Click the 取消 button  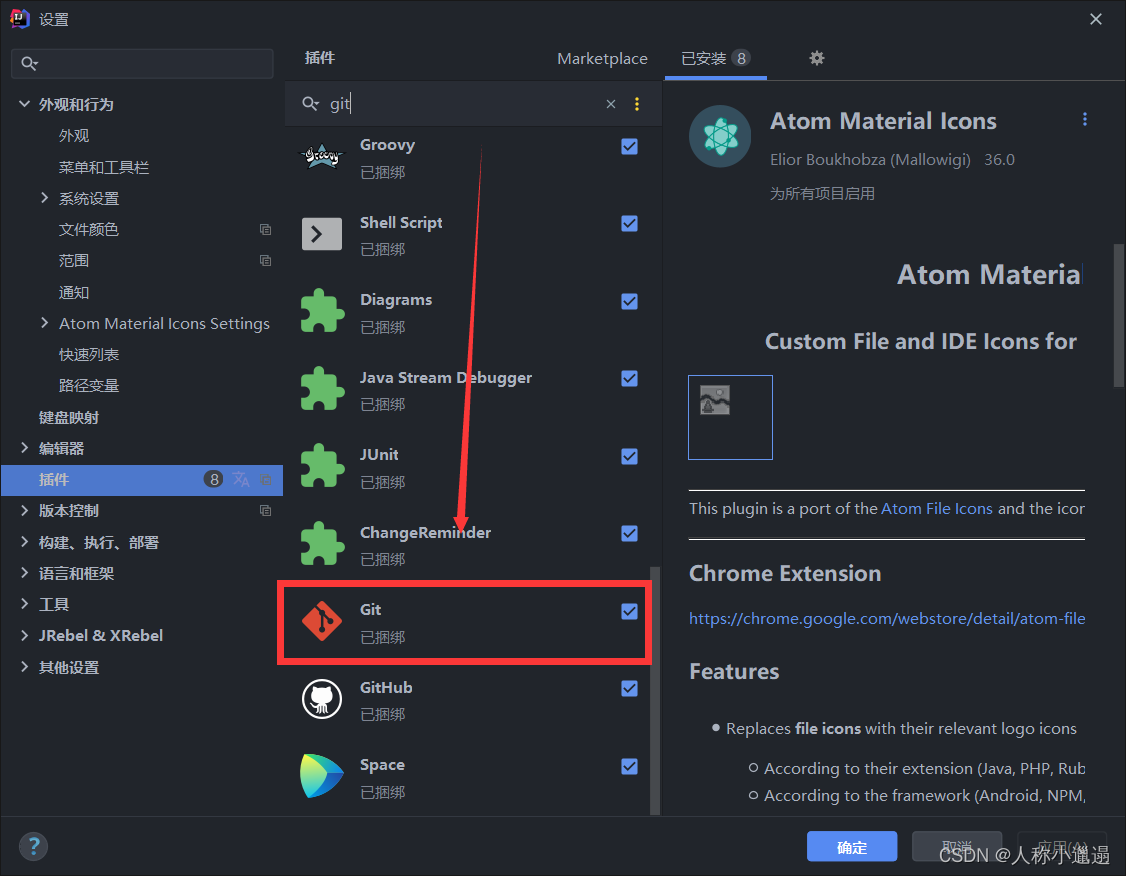click(x=957, y=847)
